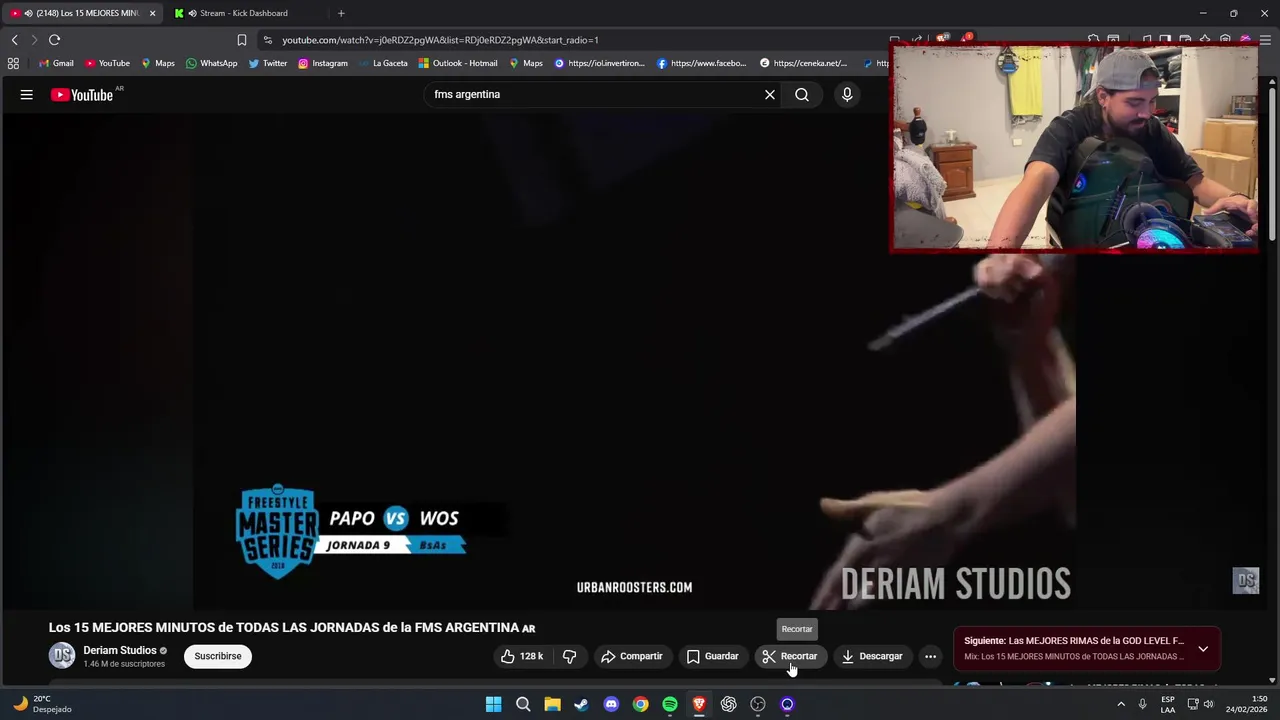The height and width of the screenshot is (720, 1280).
Task: Clear the search text with the X
Action: [770, 95]
